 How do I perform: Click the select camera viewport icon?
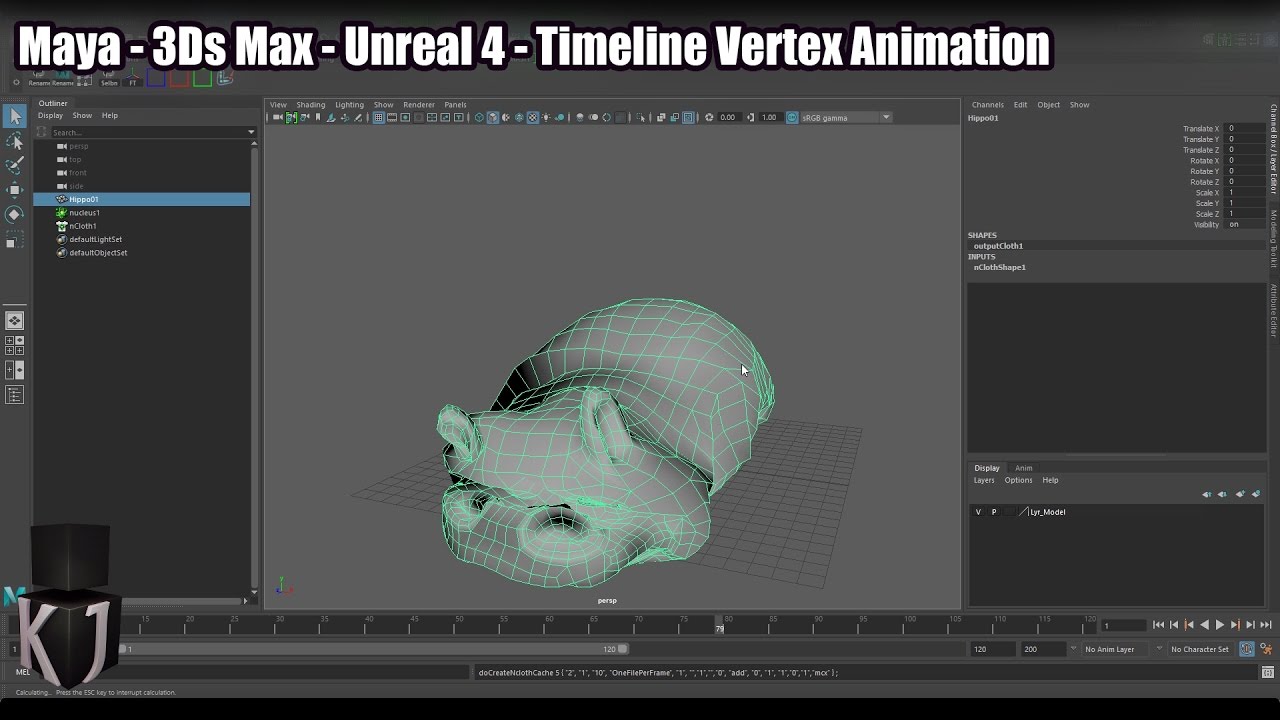pyautogui.click(x=278, y=117)
